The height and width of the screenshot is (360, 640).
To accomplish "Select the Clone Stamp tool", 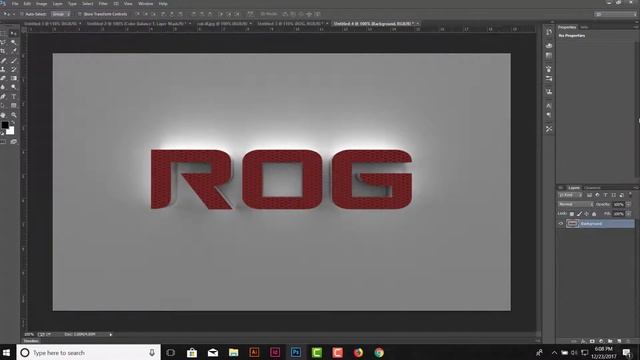I will tap(3, 69).
